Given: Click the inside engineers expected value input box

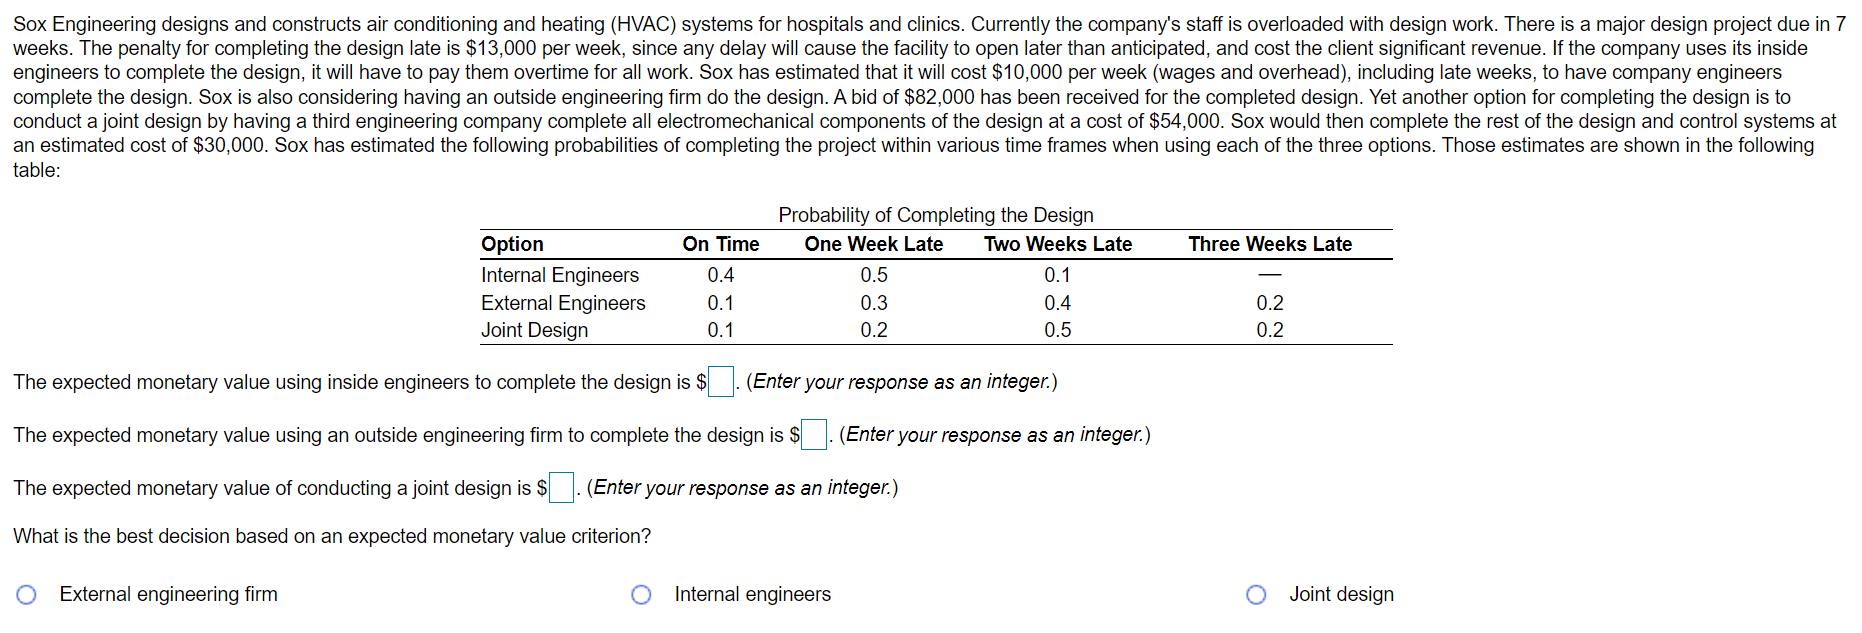Looking at the screenshot, I should coord(719,381).
